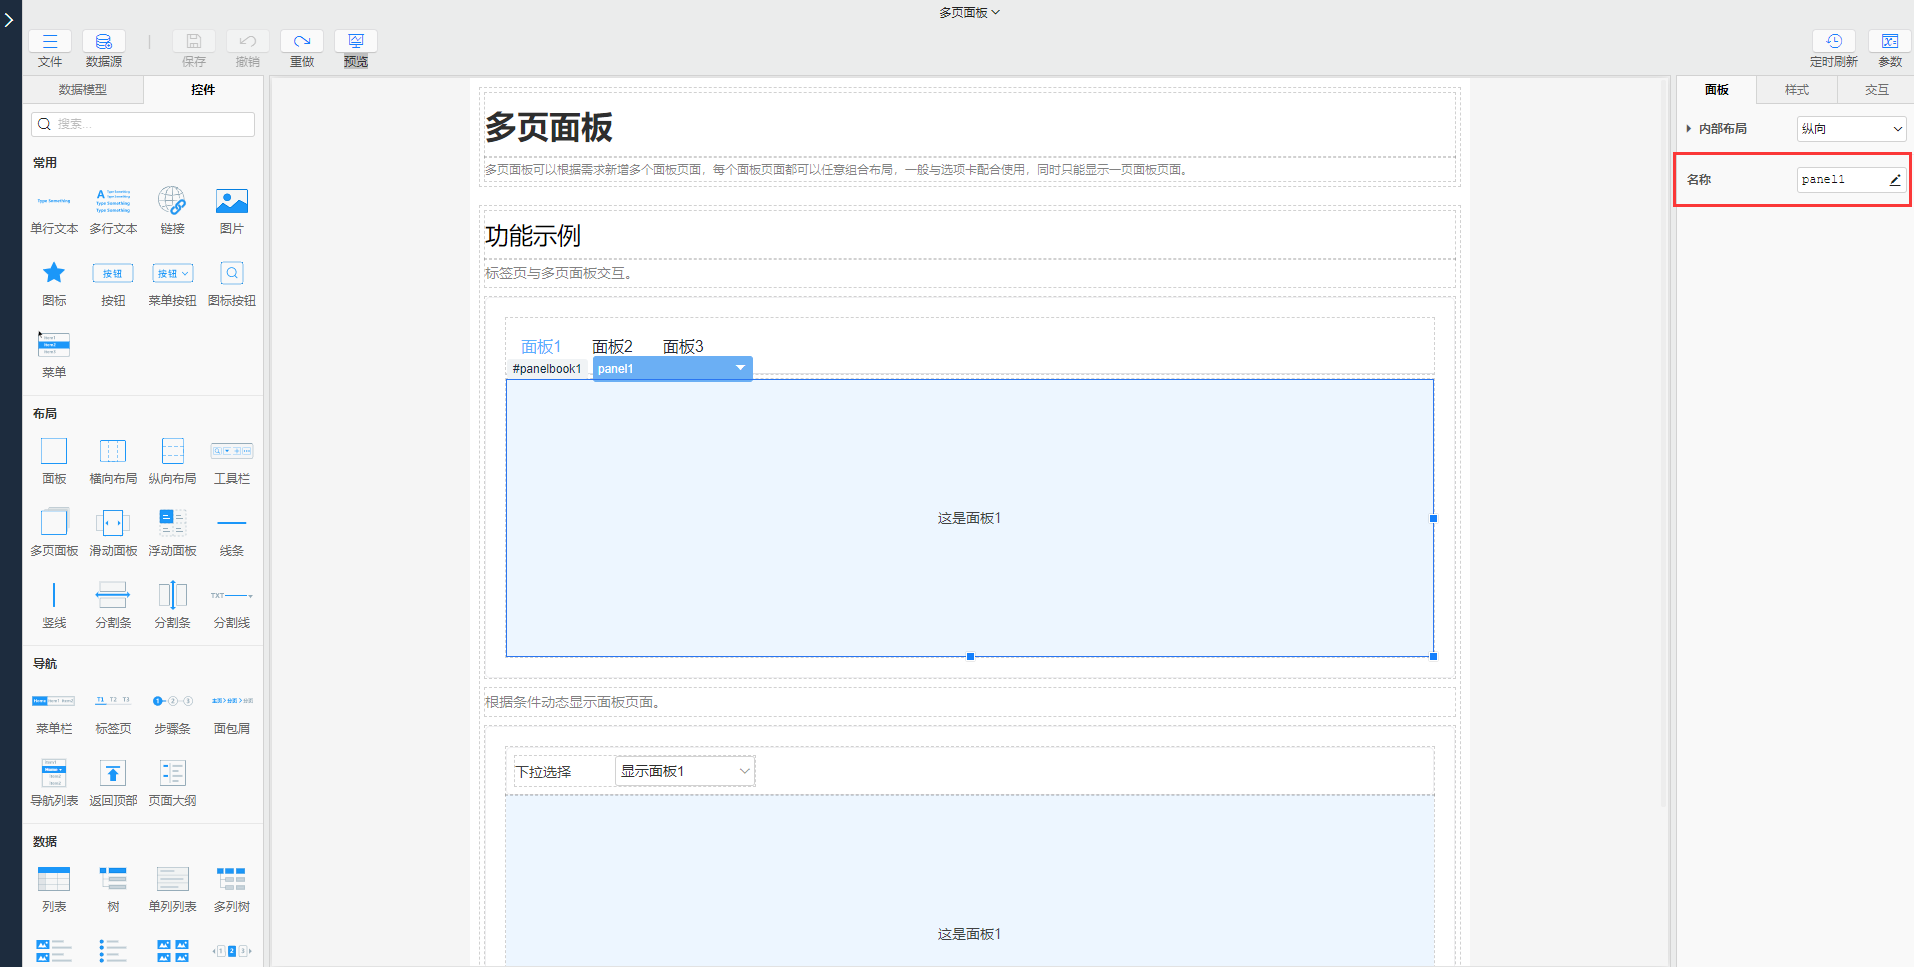Open the panel1 dropdown on canvas

click(739, 368)
